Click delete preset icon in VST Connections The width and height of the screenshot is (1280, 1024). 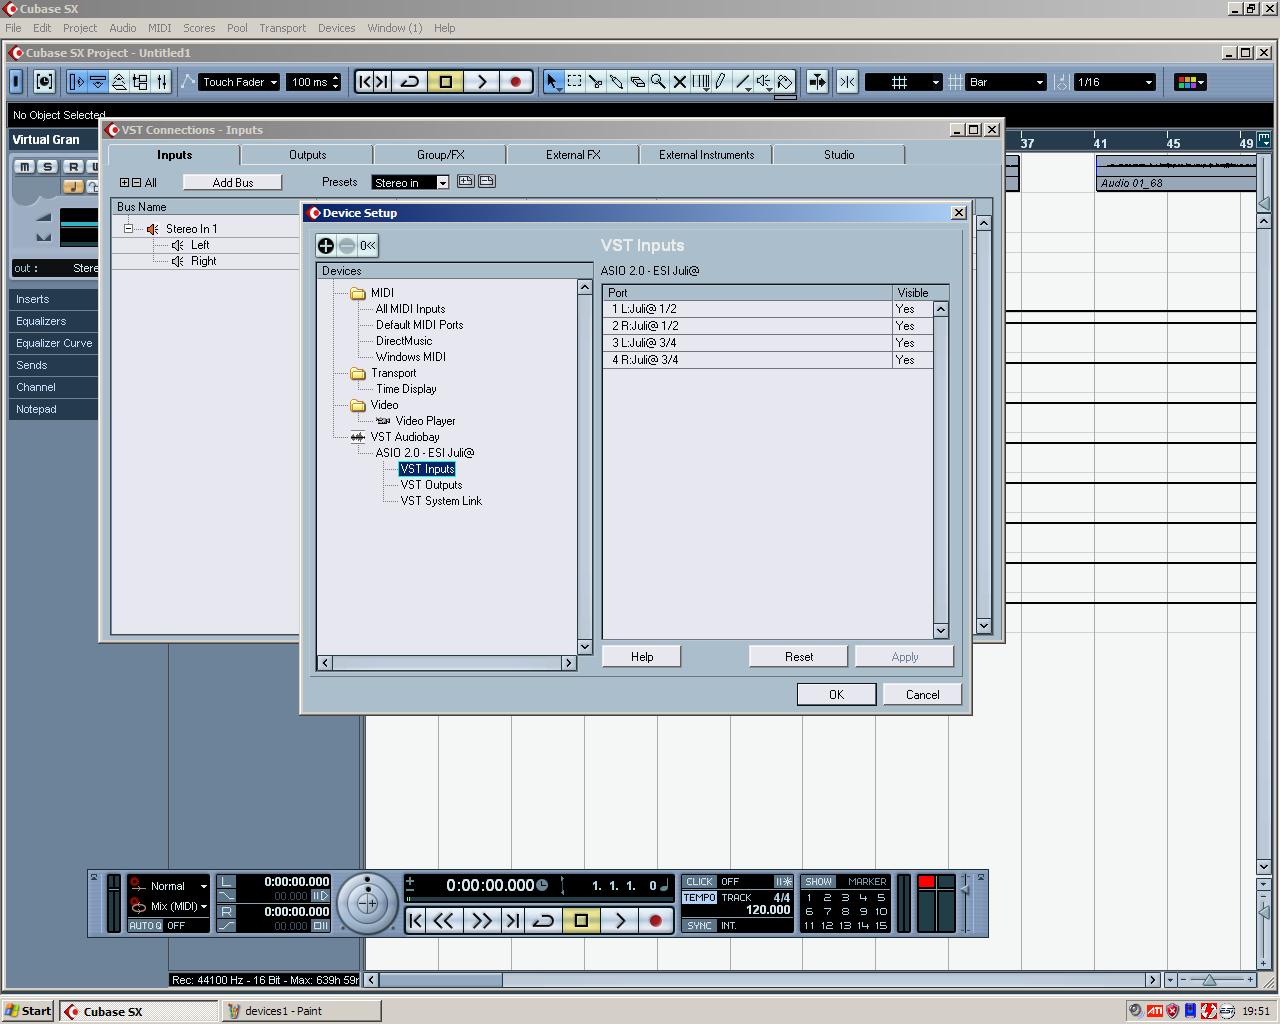[487, 181]
